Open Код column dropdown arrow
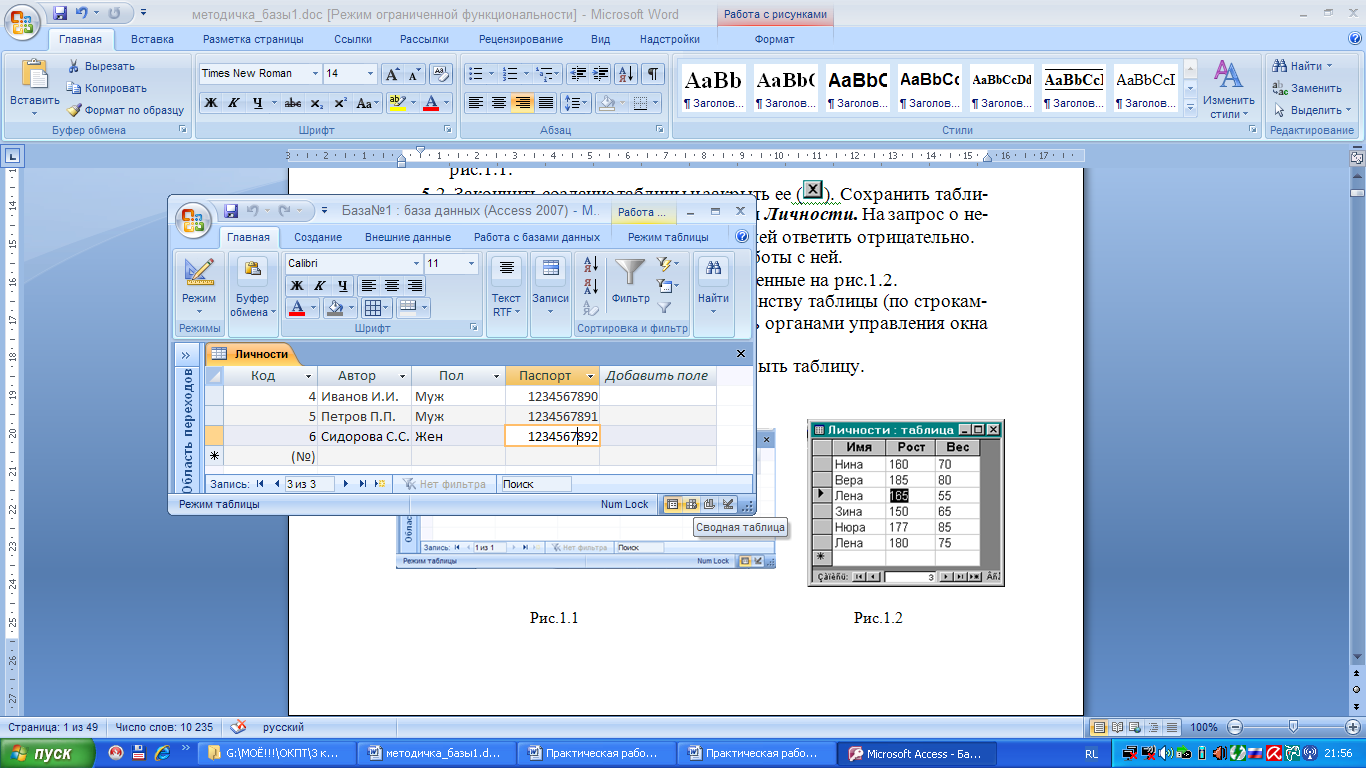Screen dimensions: 1366x768 [308, 376]
